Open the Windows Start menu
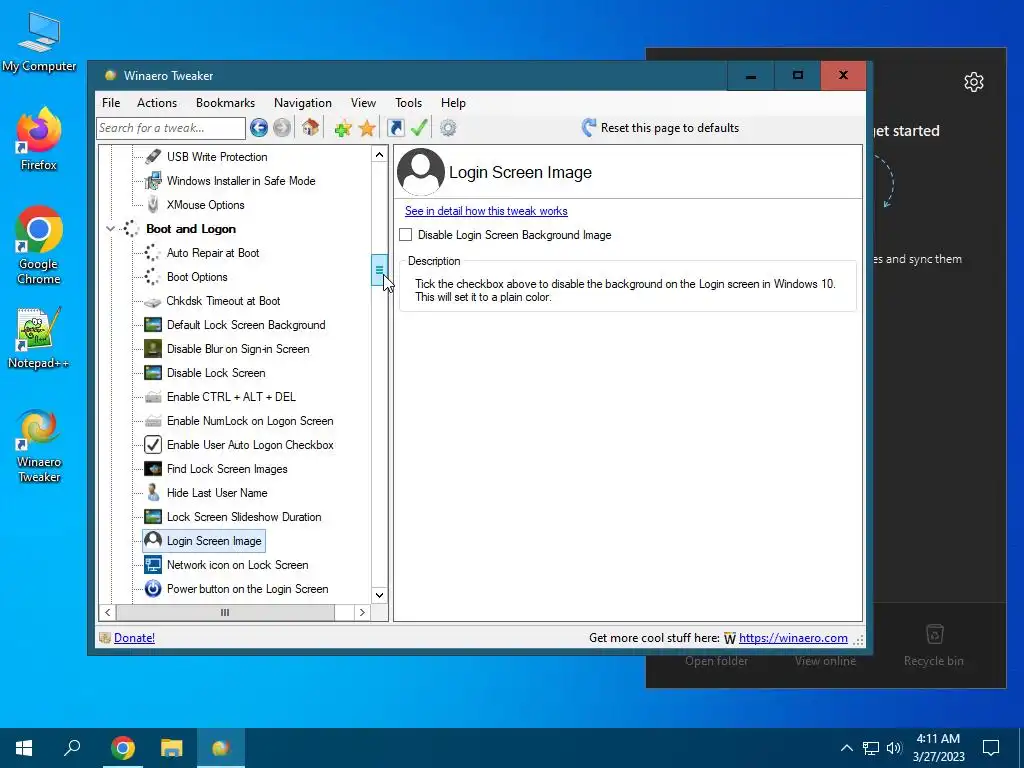This screenshot has width=1024, height=768. 24,748
